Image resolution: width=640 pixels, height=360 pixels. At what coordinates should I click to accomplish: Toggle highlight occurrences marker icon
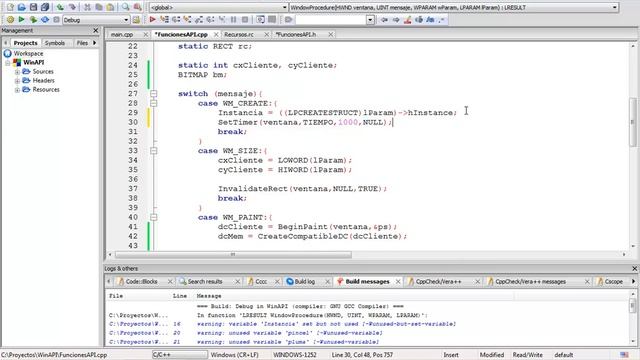[407, 20]
